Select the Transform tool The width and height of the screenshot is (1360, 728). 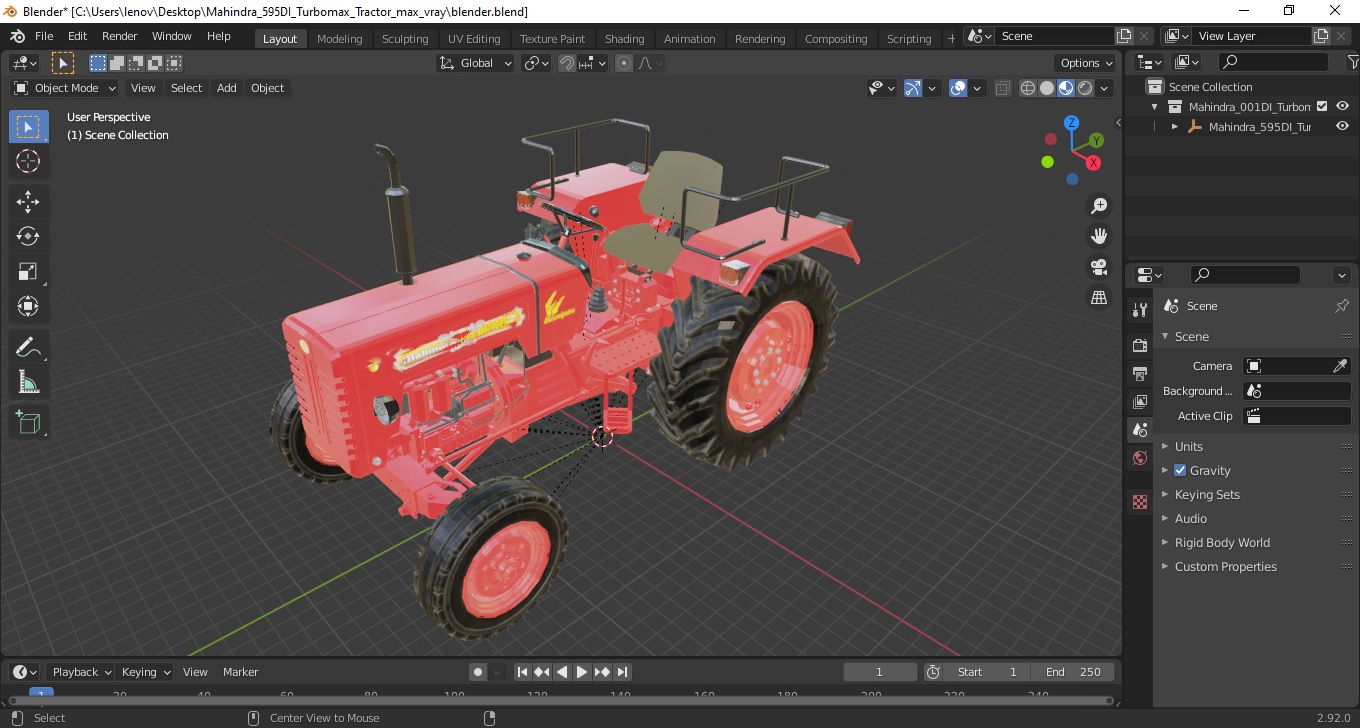point(28,306)
